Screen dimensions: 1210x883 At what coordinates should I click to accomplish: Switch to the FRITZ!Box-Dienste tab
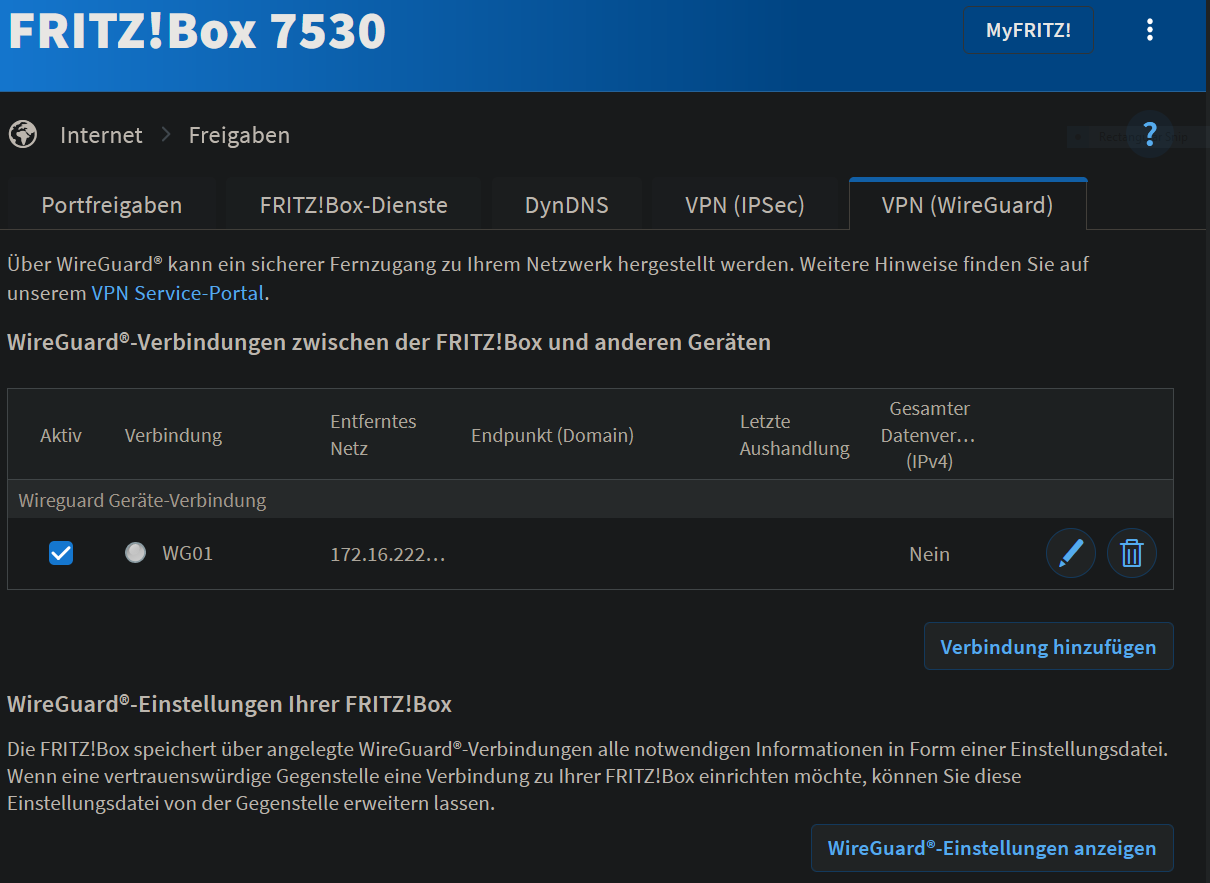(x=354, y=205)
